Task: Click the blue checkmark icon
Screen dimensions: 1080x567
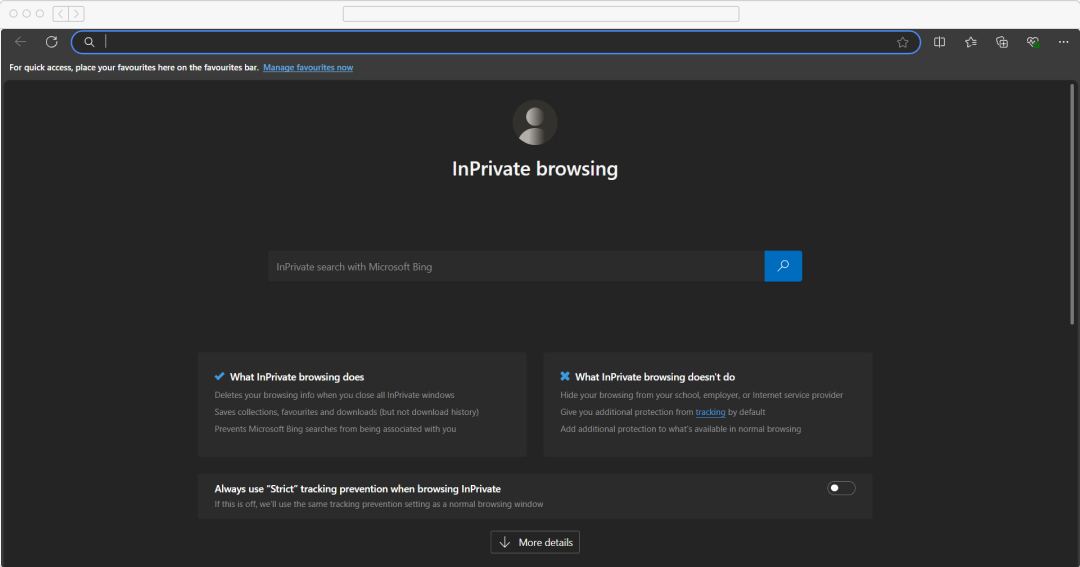Action: [220, 376]
